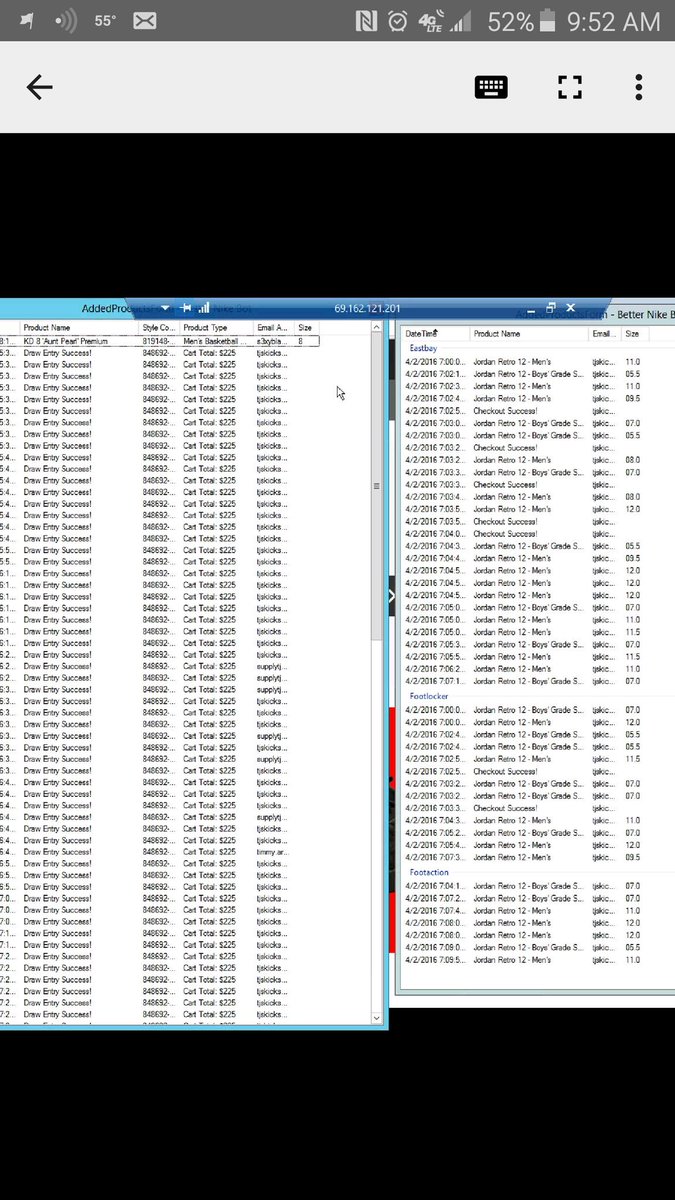The image size is (675, 1200).
Task: Expand the side panel with the chevron arrow
Action: 391,595
